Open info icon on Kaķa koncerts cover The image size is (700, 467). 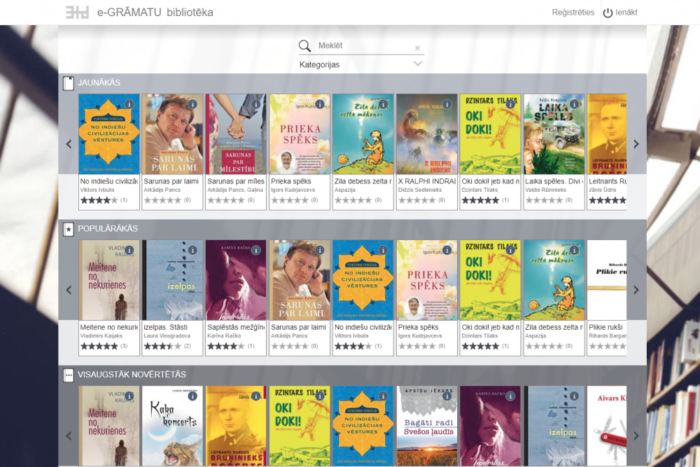click(x=192, y=396)
